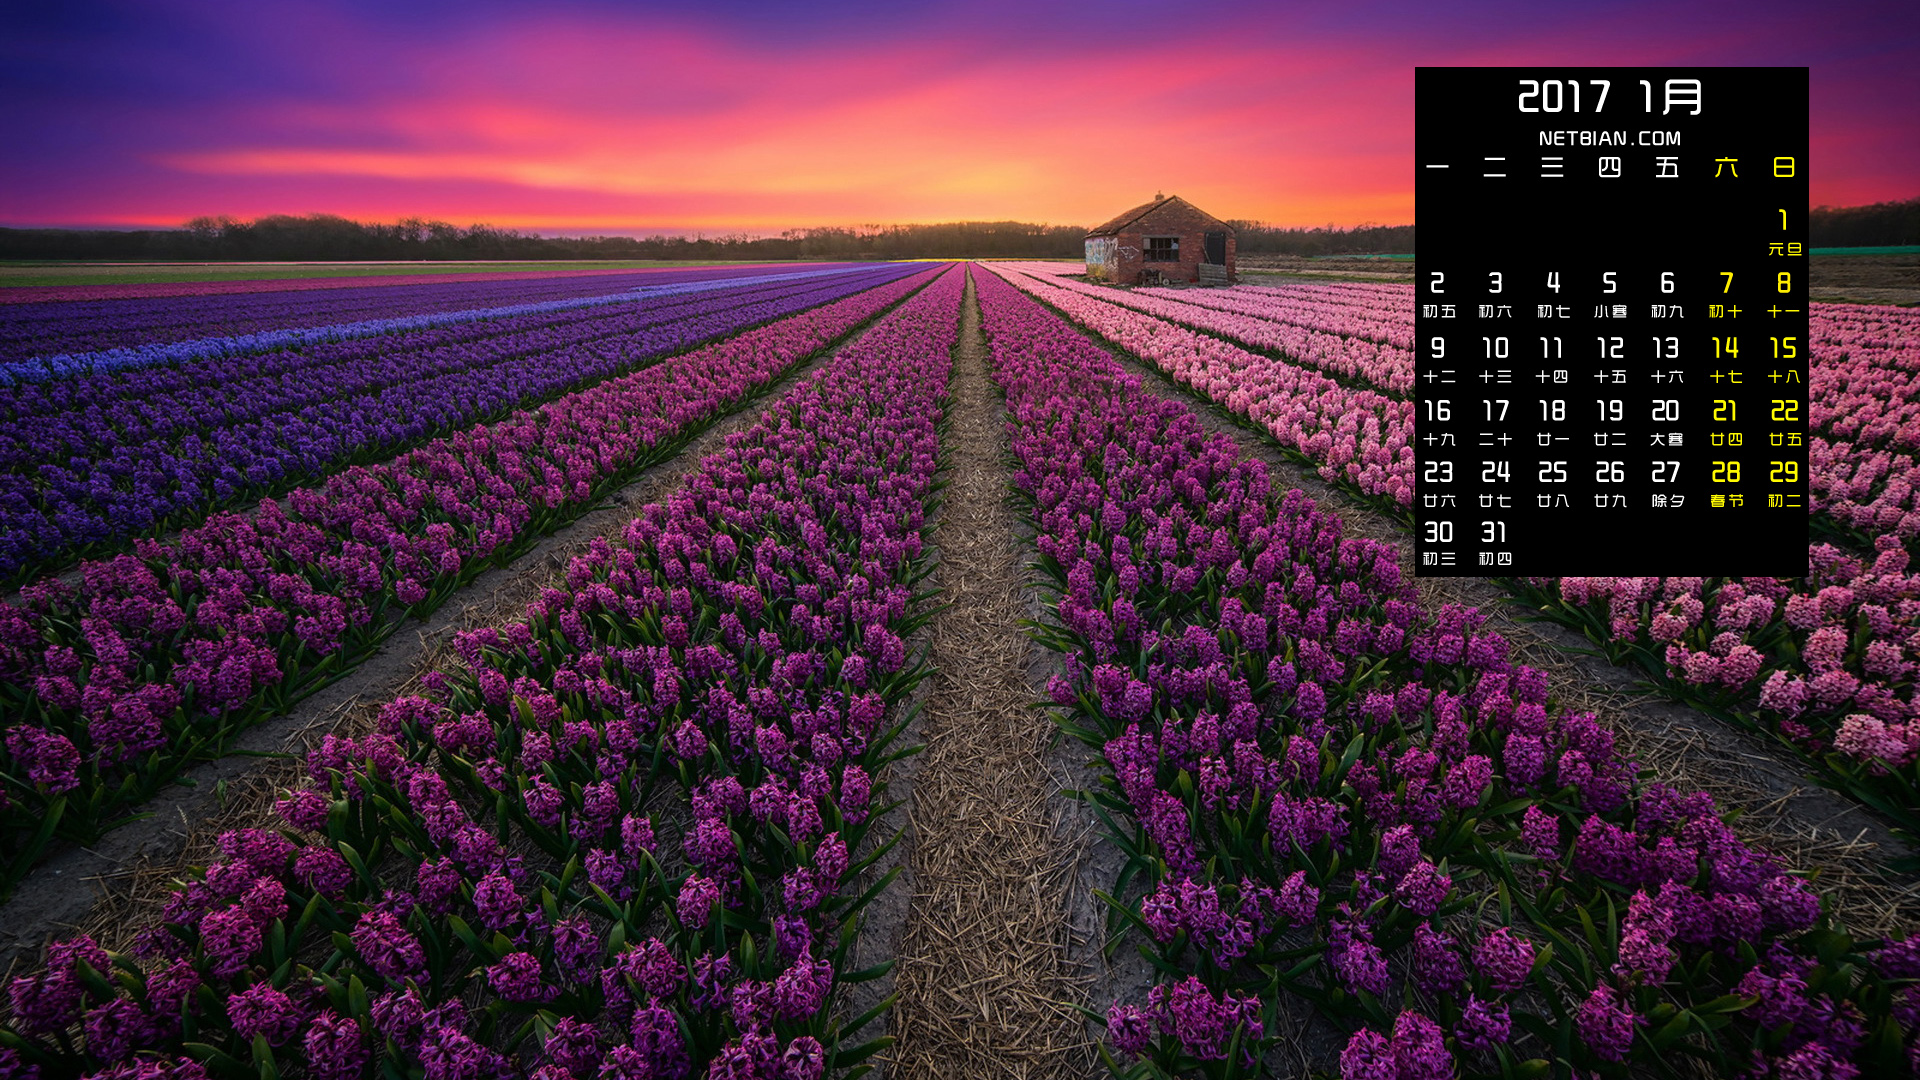Click the NETBIAN.COM website text
1920x1080 pixels.
pos(1610,138)
